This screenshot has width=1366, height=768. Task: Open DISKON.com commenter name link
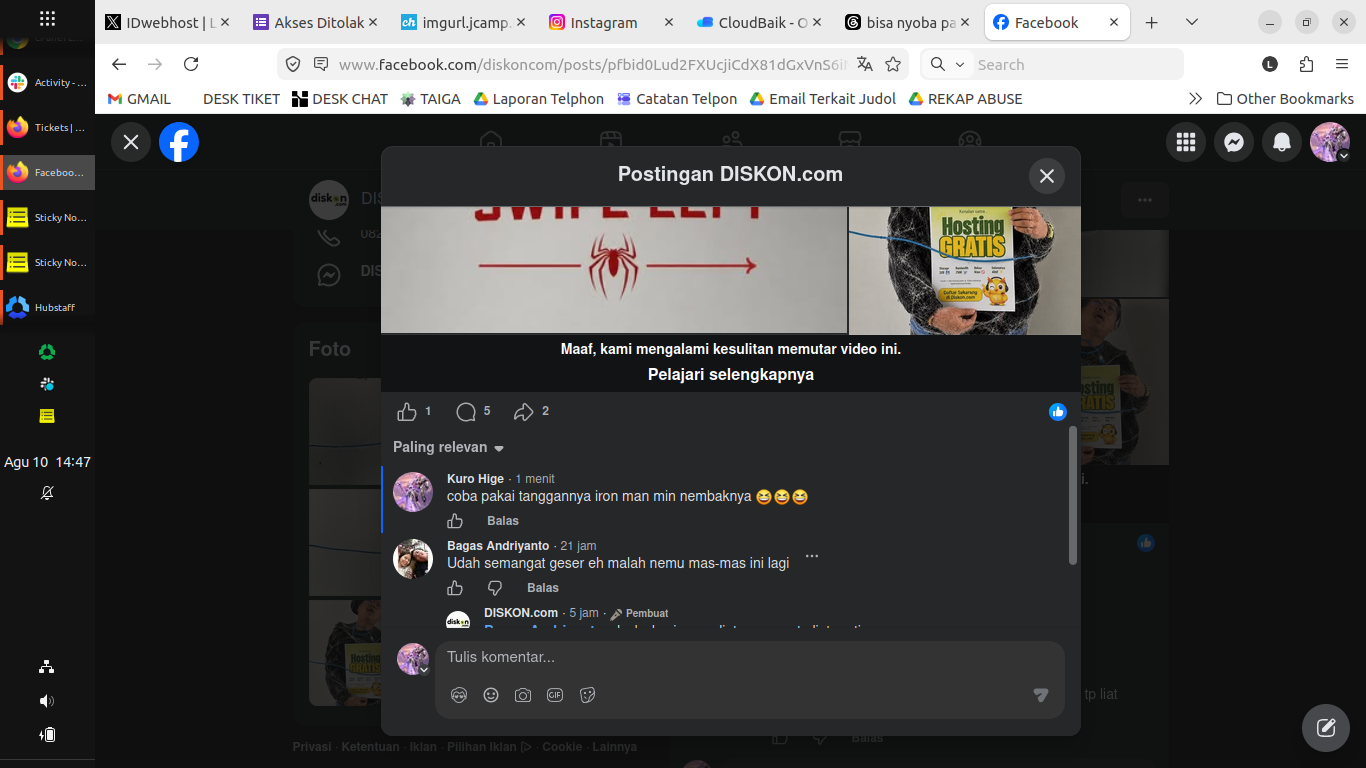521,613
